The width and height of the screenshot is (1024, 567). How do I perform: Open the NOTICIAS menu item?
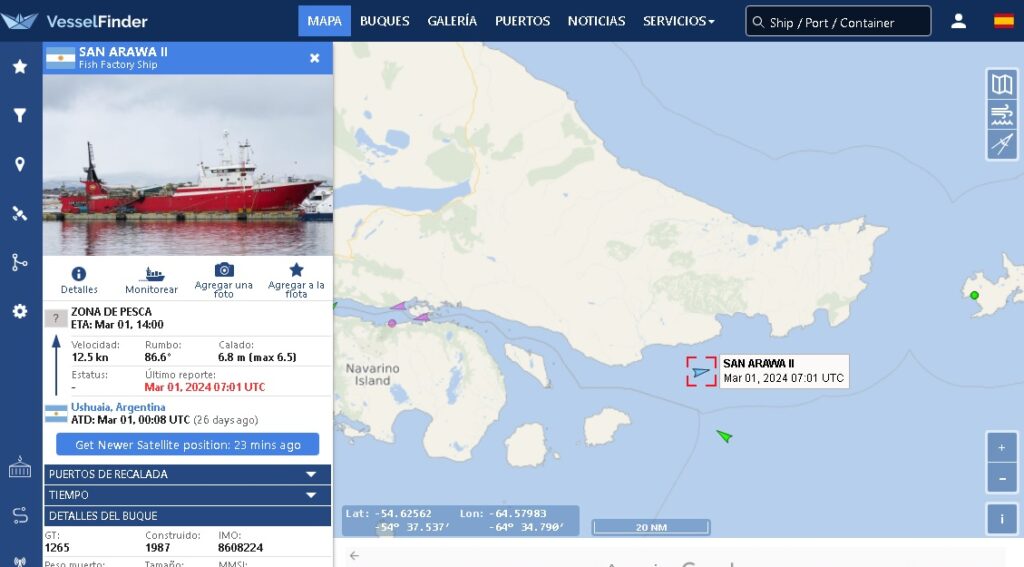[596, 21]
